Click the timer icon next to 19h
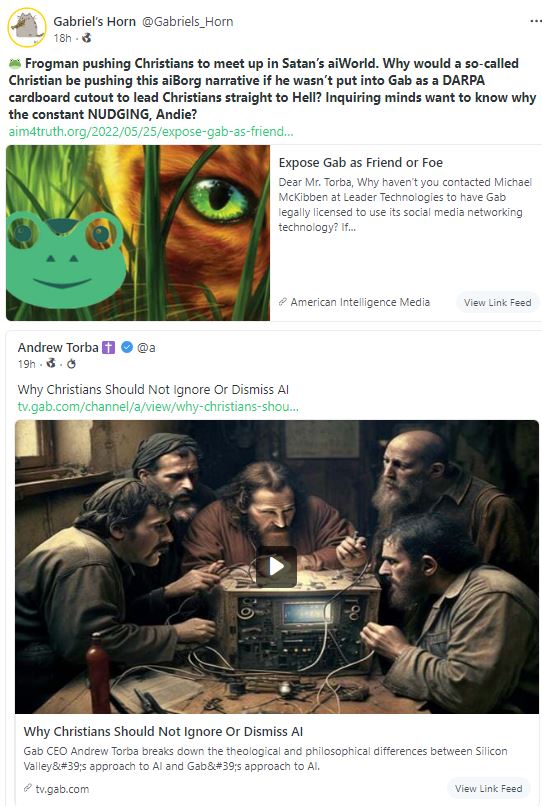Screen dimensions: 542x806 (x=71, y=364)
